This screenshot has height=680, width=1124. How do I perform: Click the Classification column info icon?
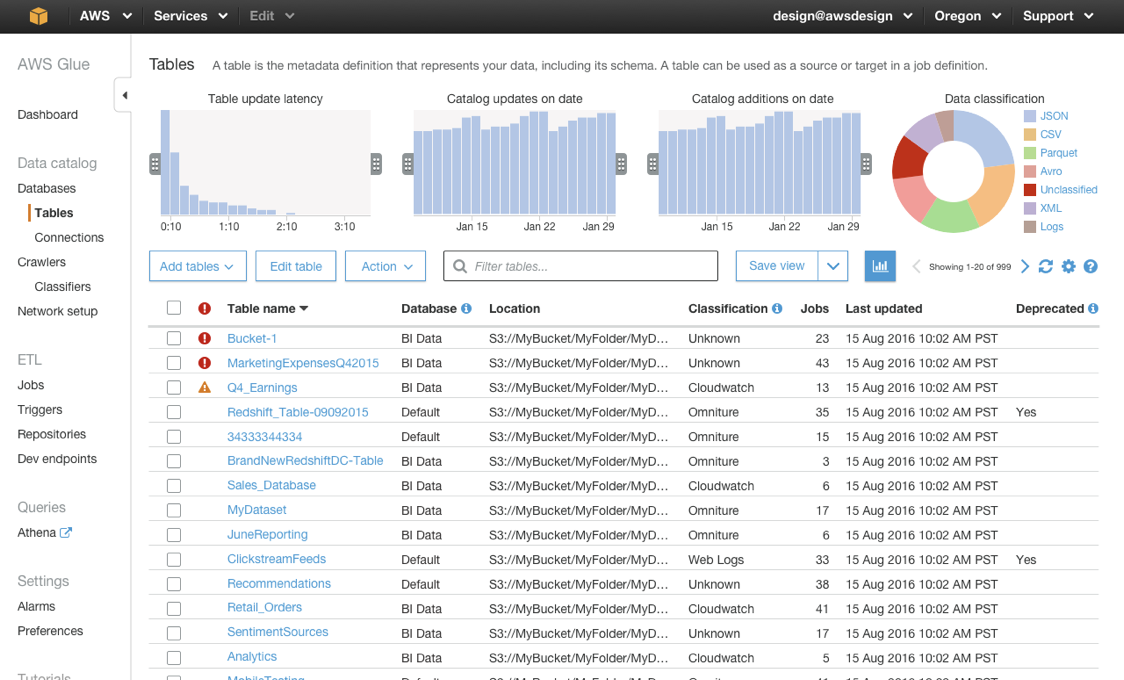pyautogui.click(x=777, y=308)
